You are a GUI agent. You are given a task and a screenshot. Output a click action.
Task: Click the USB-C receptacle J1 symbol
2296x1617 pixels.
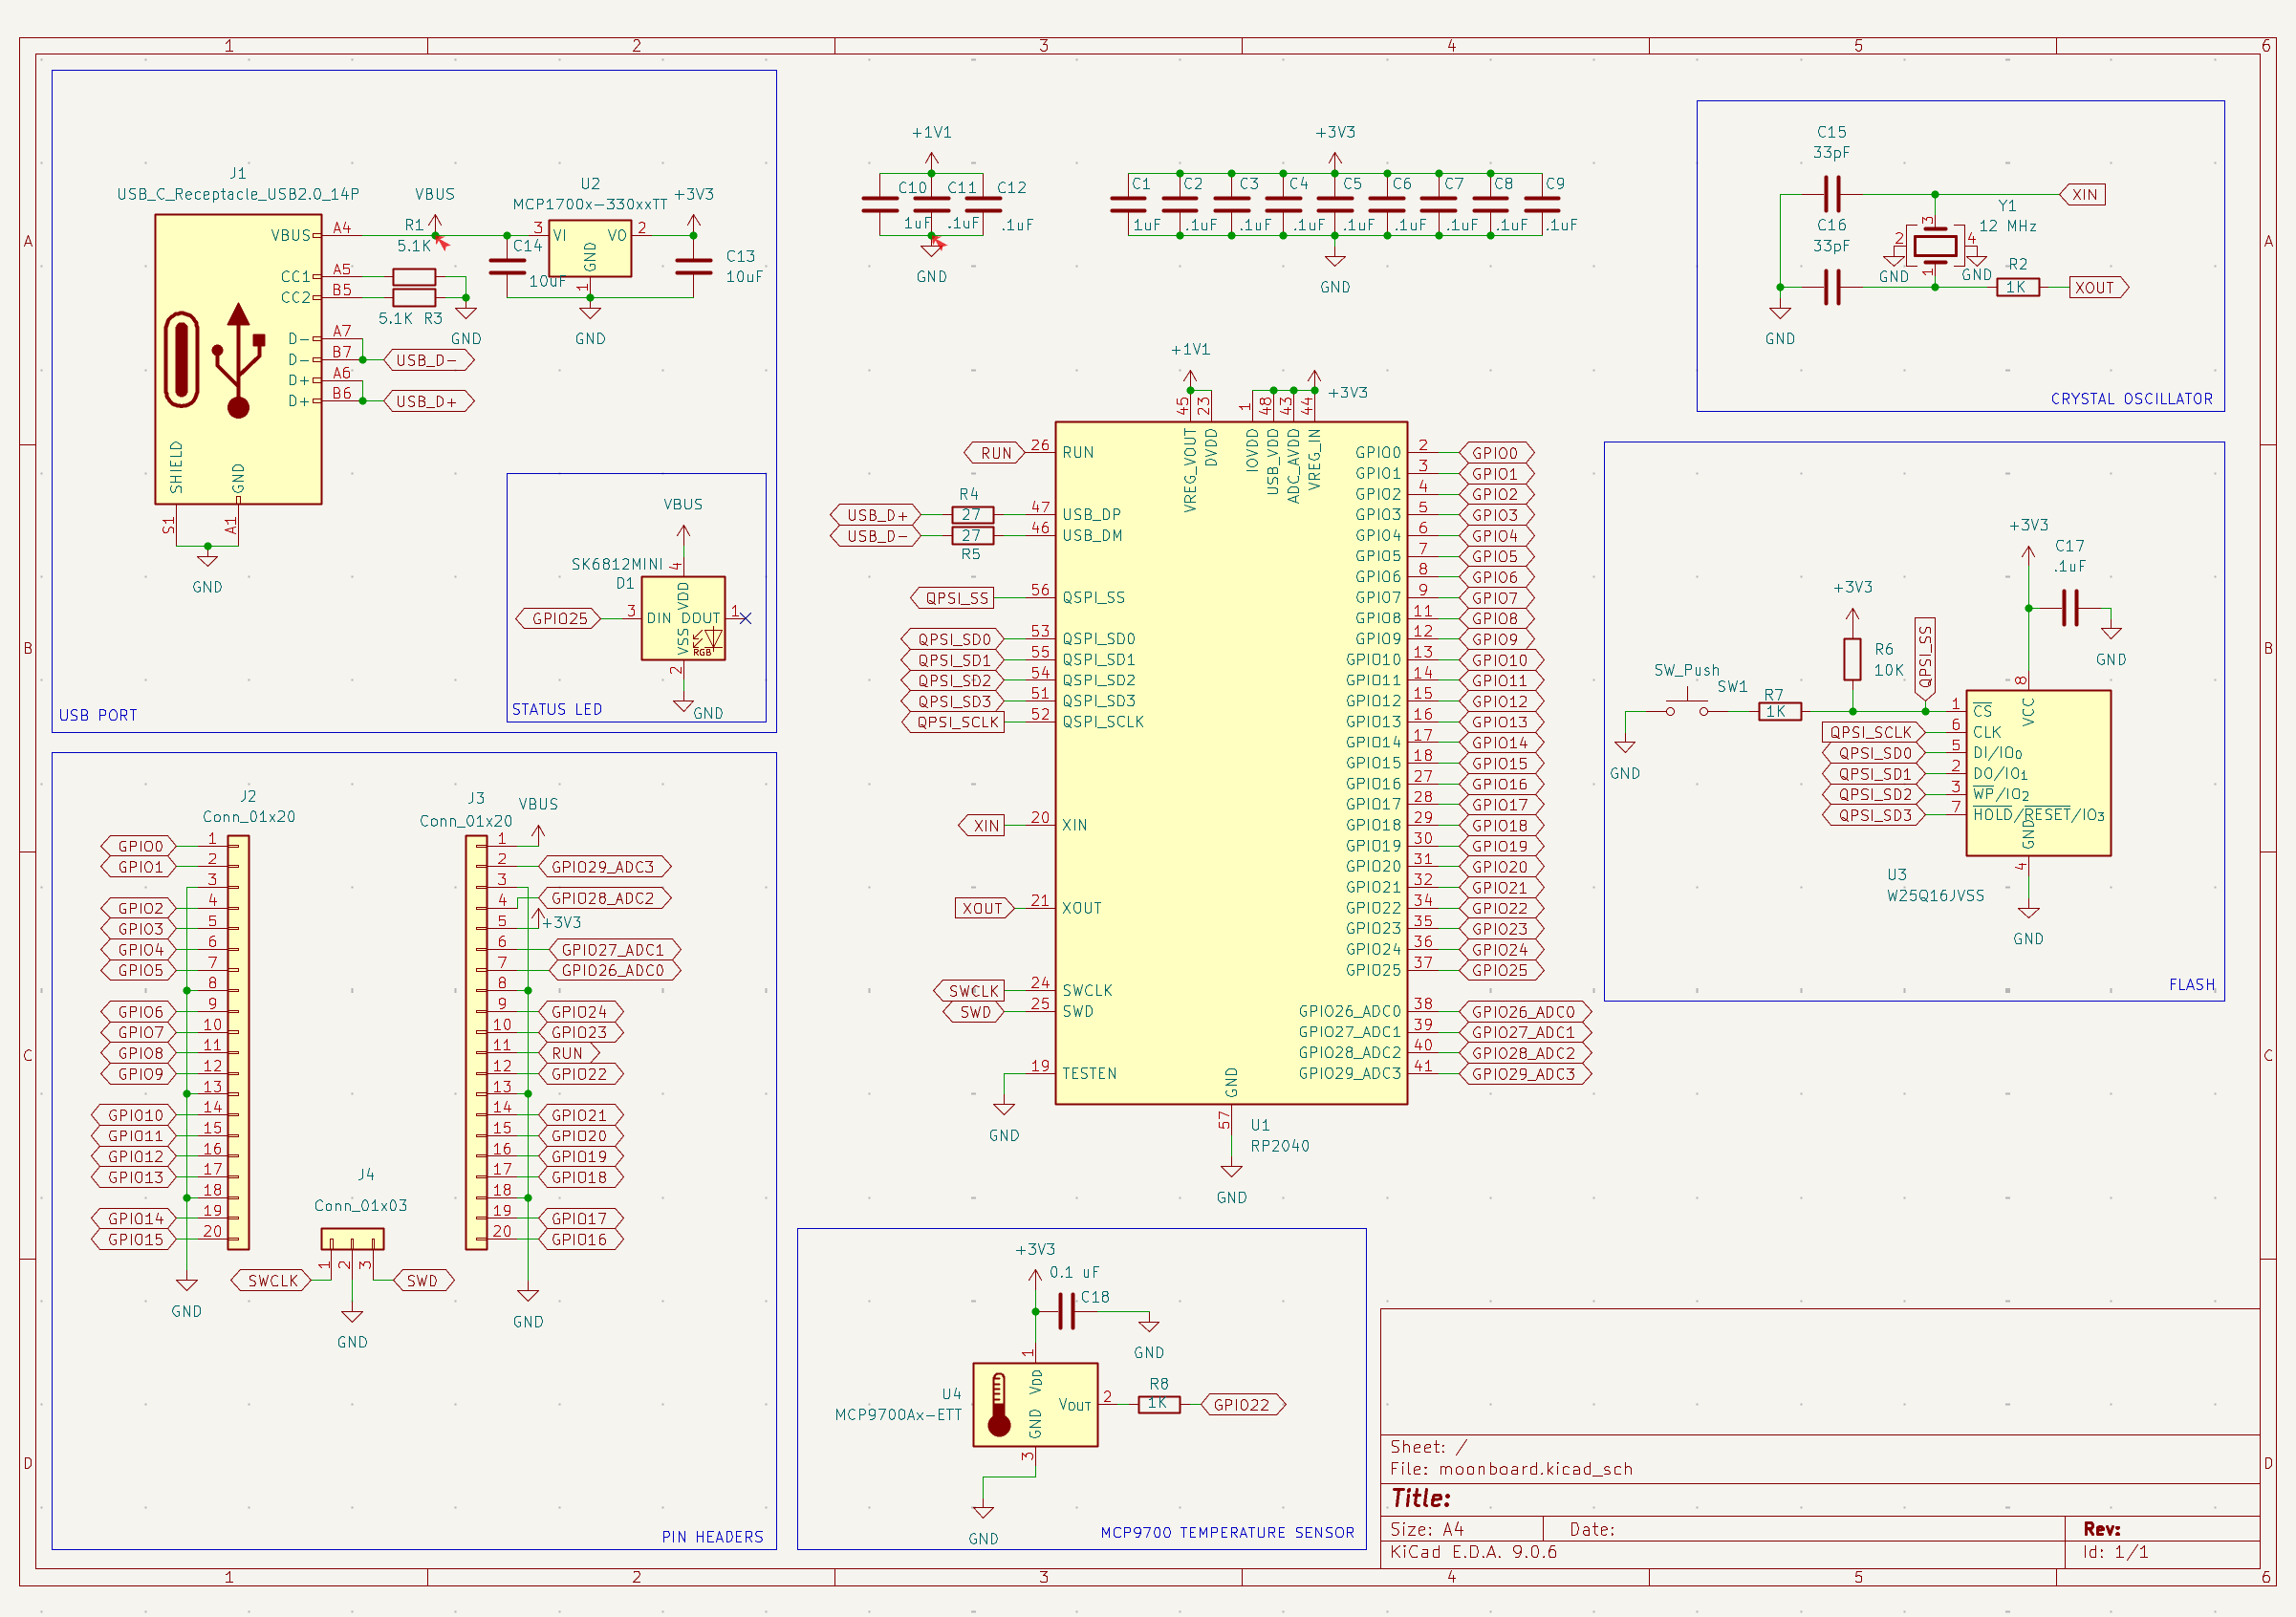237,360
